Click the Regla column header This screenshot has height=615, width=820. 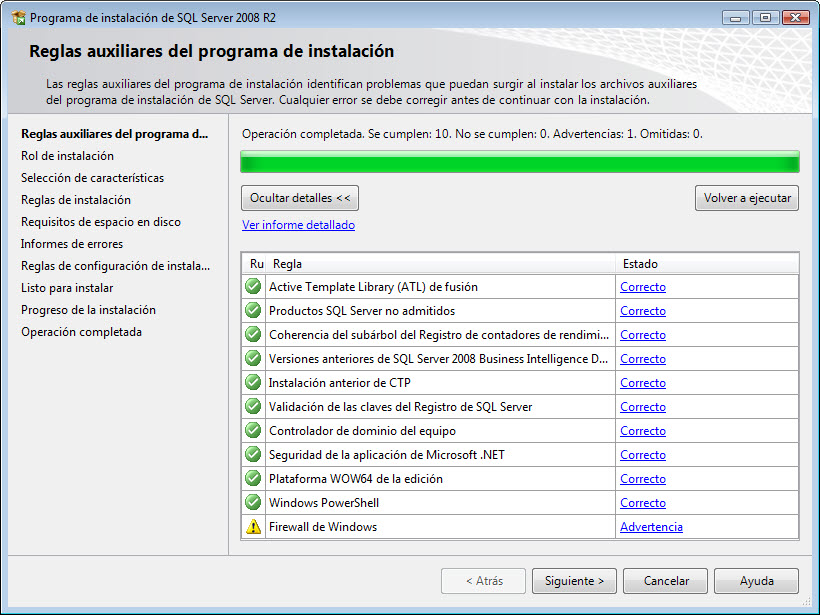441,264
